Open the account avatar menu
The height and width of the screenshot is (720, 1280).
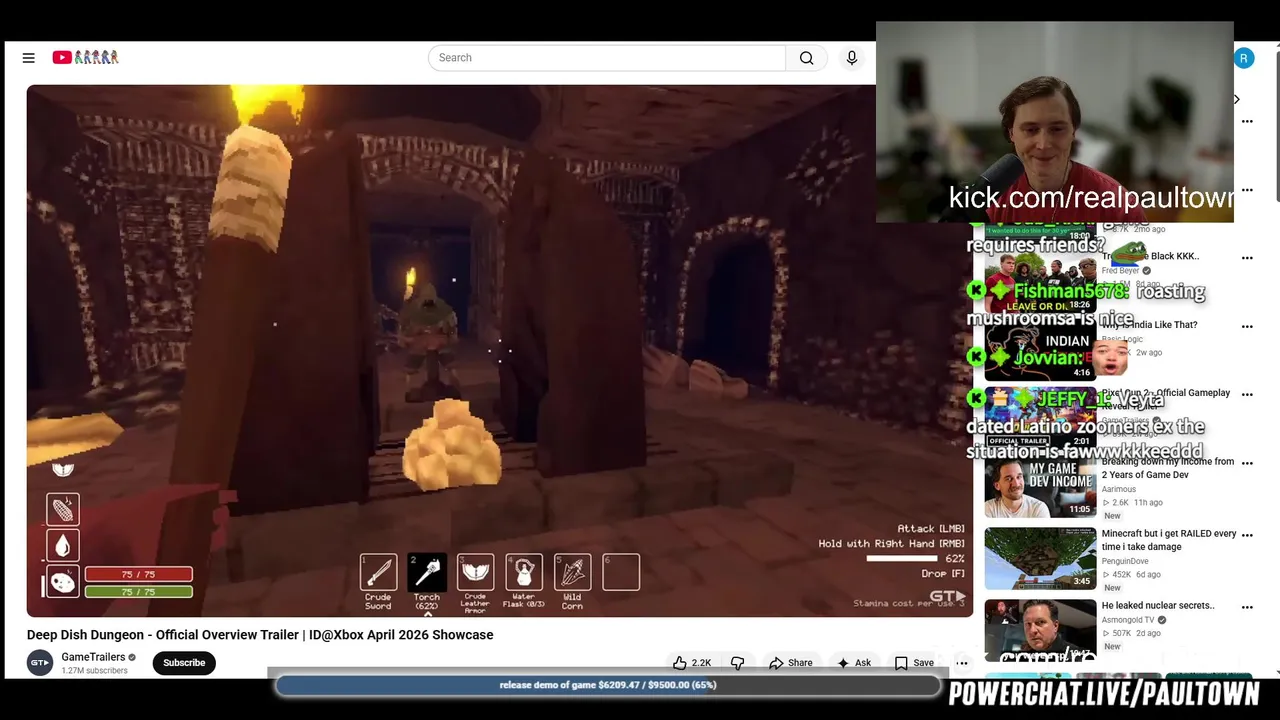pos(1244,58)
